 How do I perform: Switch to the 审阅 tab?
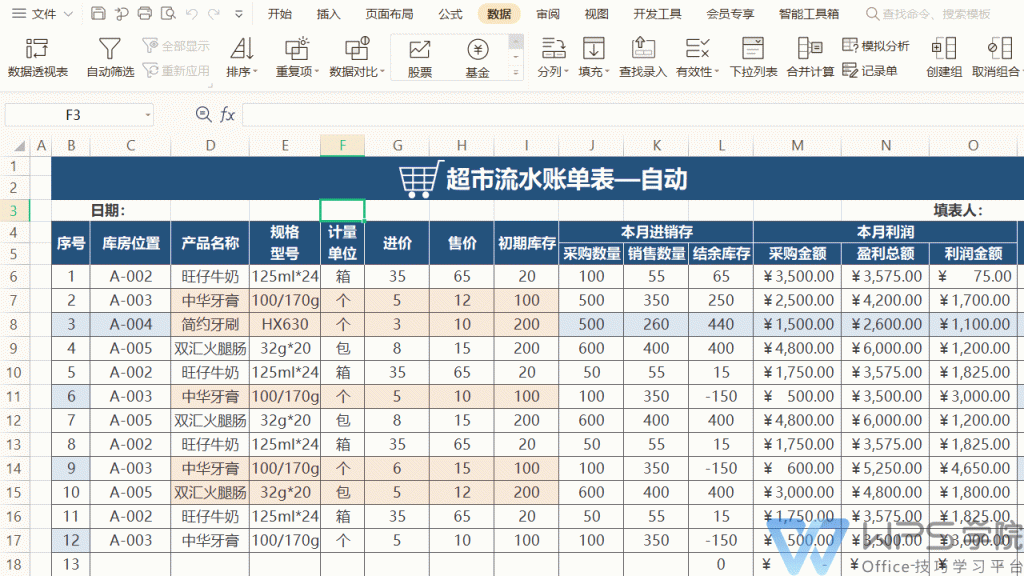click(547, 14)
